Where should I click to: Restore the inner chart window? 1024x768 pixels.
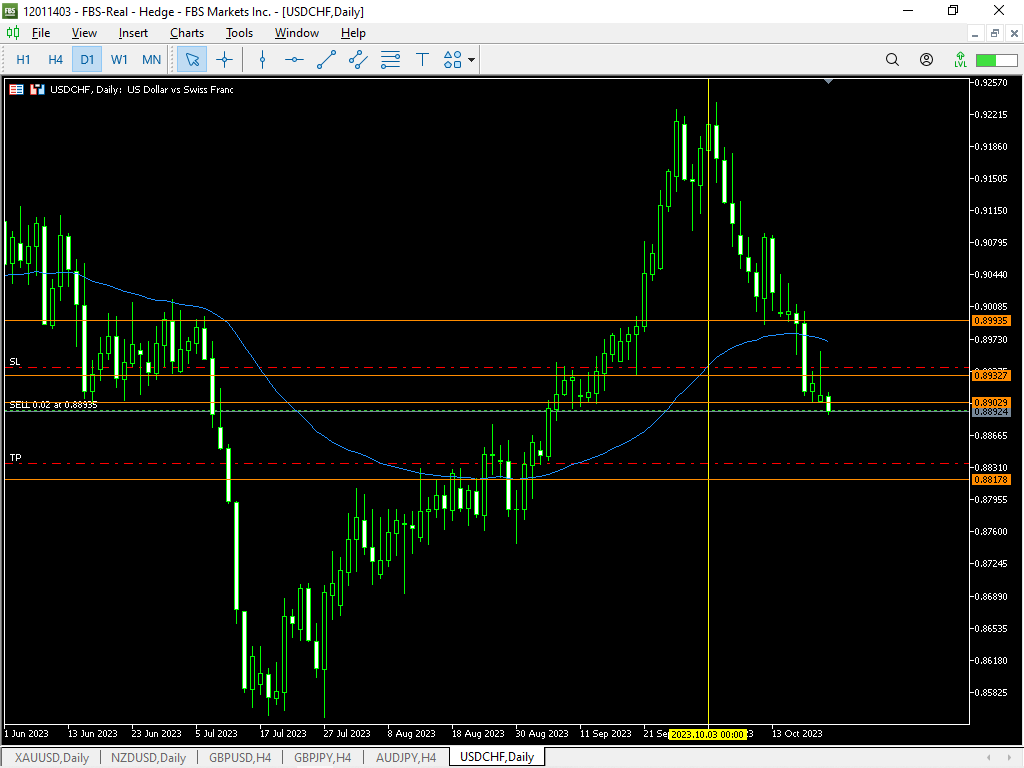[x=995, y=33]
